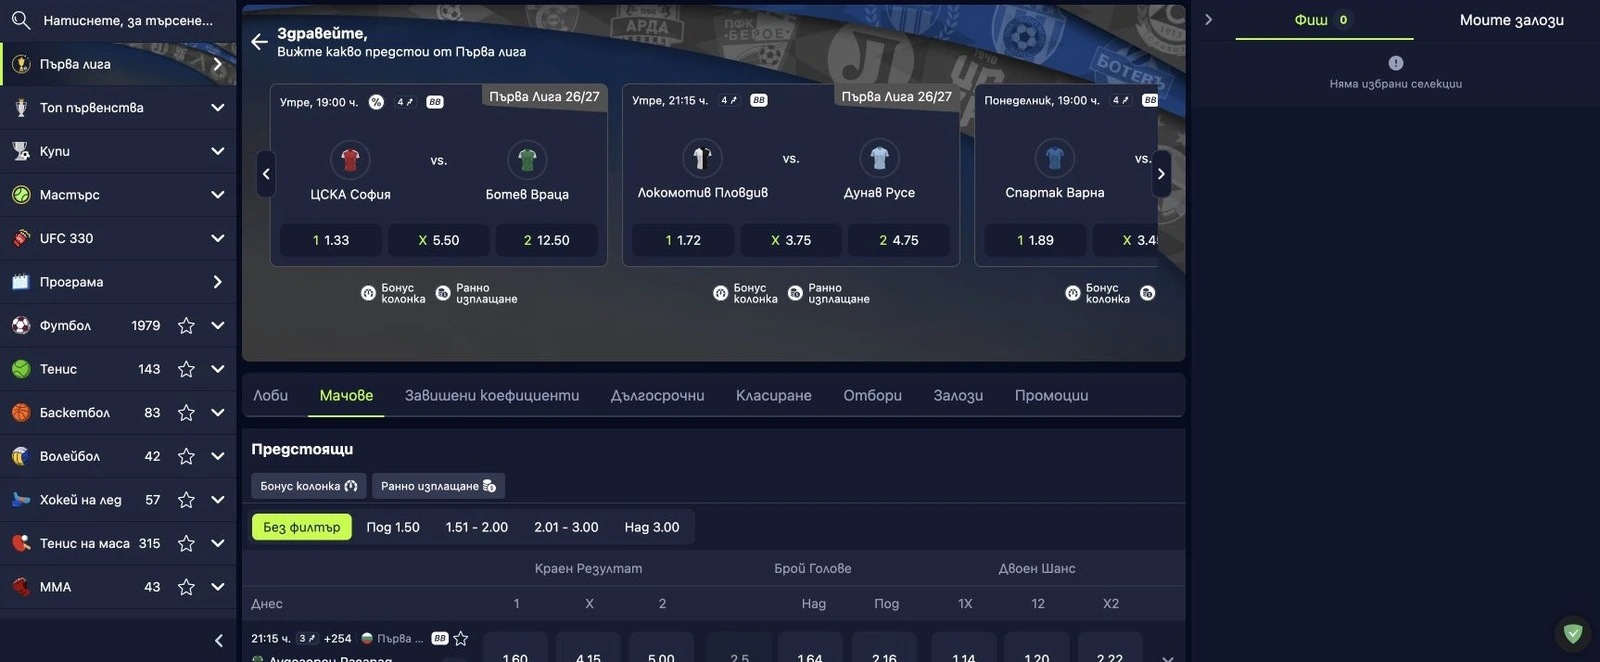Open Моите залози tab
Viewport: 1600px width, 662px height.
pyautogui.click(x=1511, y=20)
